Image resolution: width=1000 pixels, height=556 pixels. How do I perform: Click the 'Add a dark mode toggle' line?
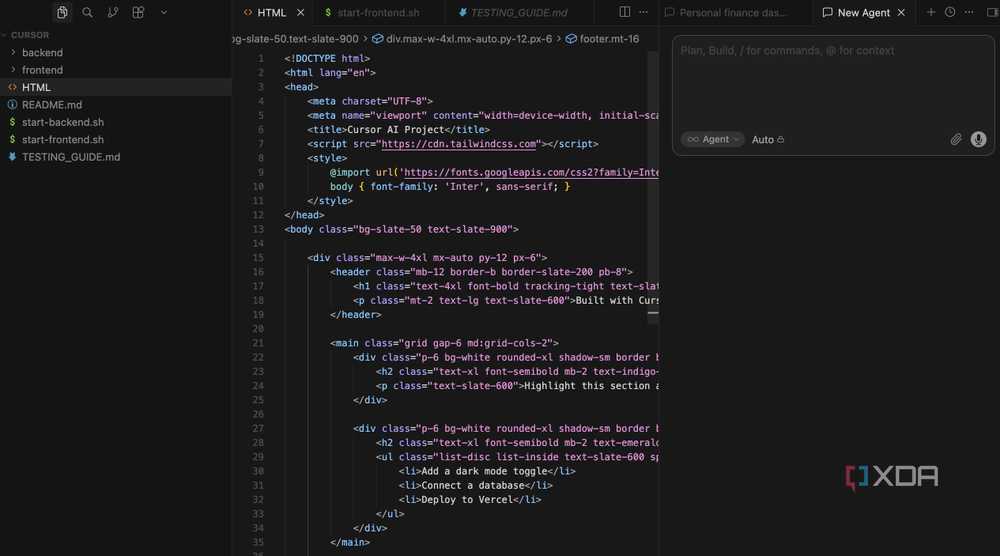(x=487, y=471)
